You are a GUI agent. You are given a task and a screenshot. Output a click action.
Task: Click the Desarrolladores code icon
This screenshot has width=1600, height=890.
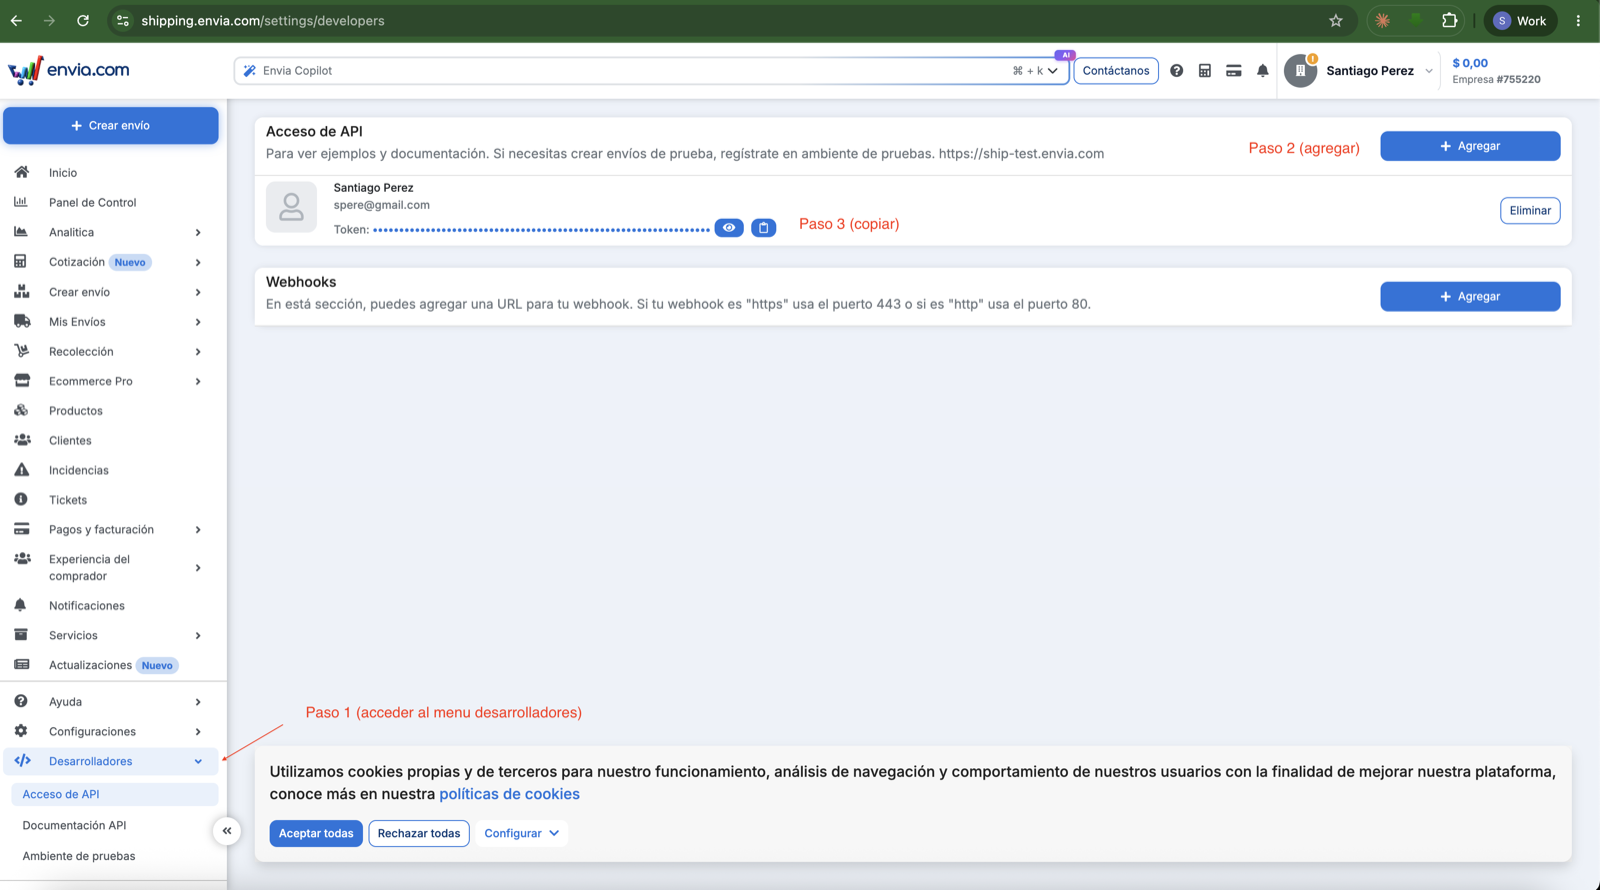pos(22,761)
